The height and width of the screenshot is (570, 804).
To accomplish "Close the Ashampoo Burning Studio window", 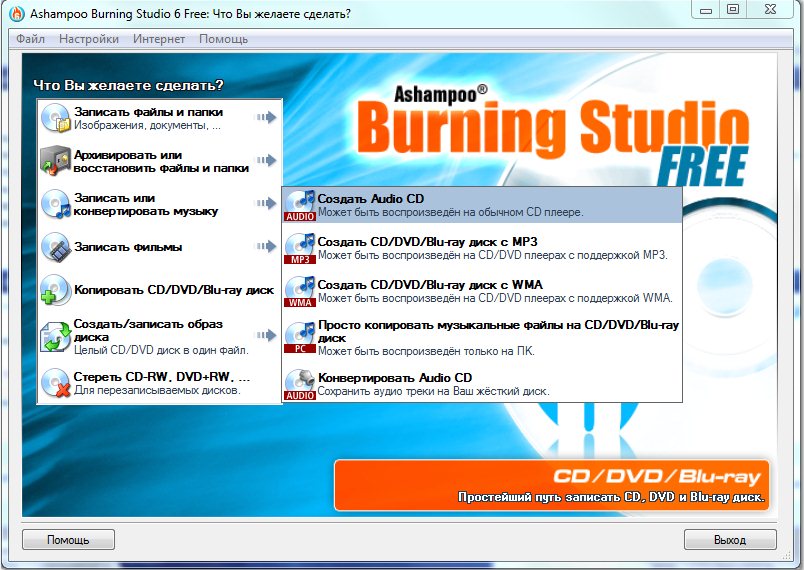I will [x=770, y=10].
